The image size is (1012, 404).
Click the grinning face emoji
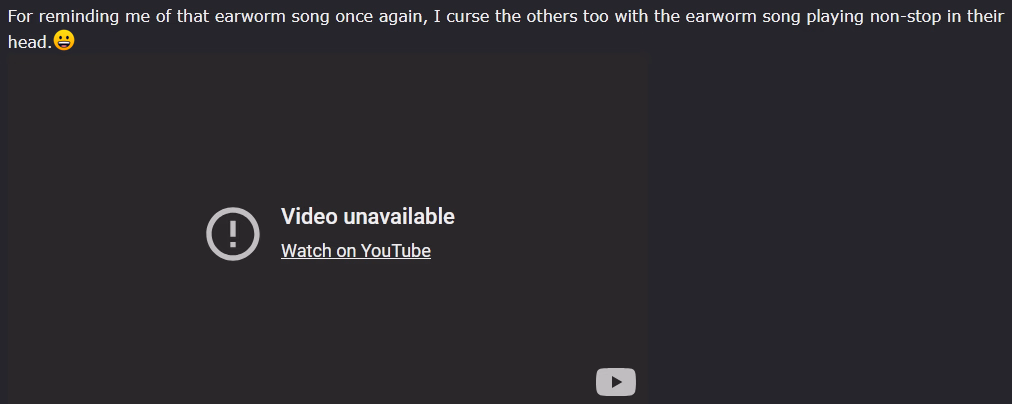click(x=64, y=41)
